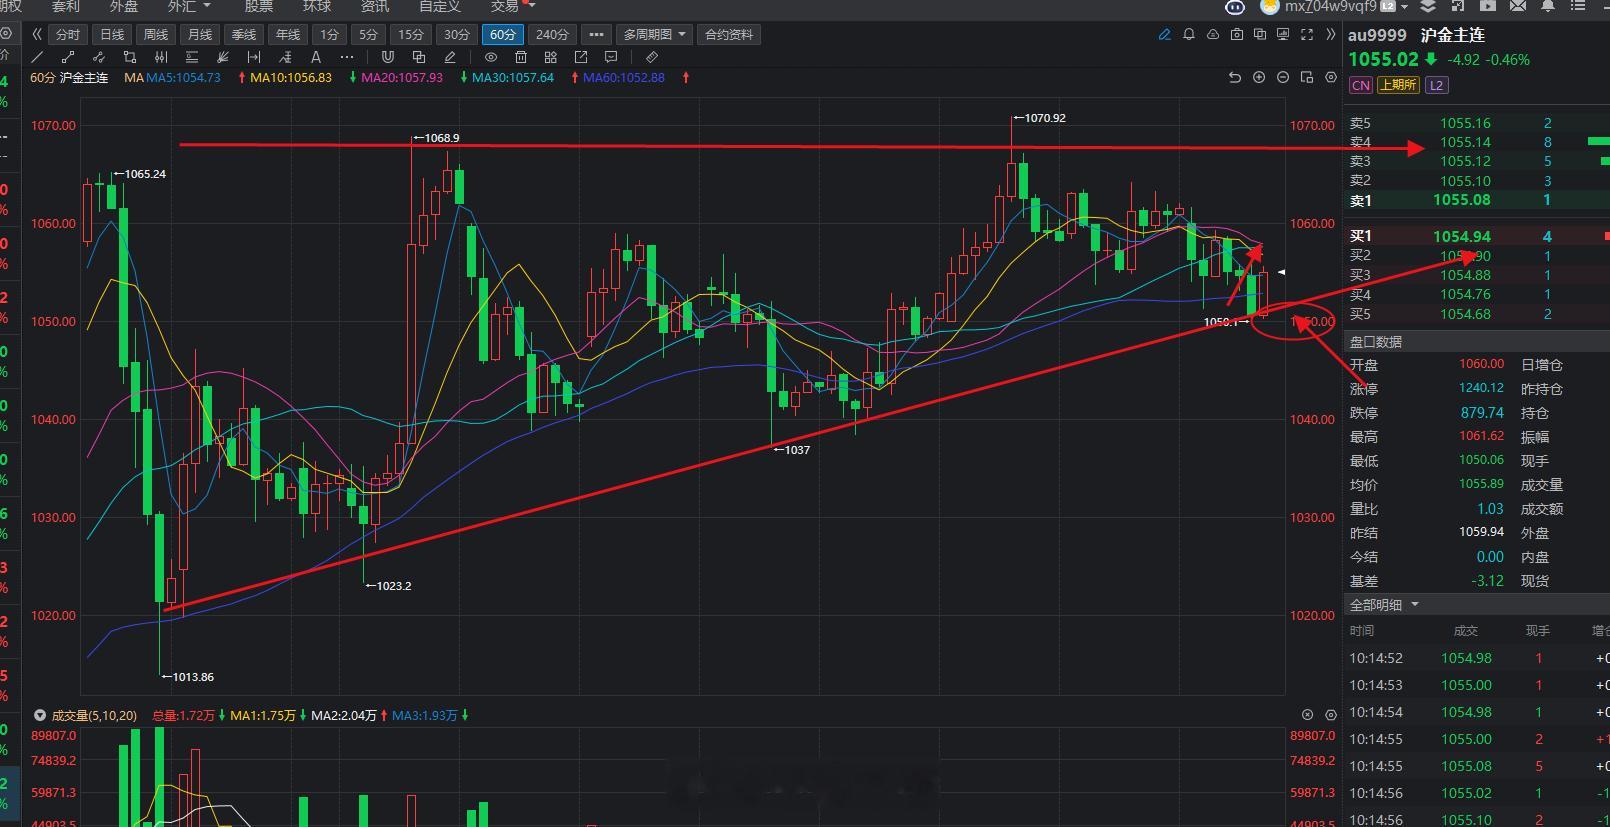1610x827 pixels.
Task: Delete drawings with the trash icon
Action: click(x=521, y=57)
